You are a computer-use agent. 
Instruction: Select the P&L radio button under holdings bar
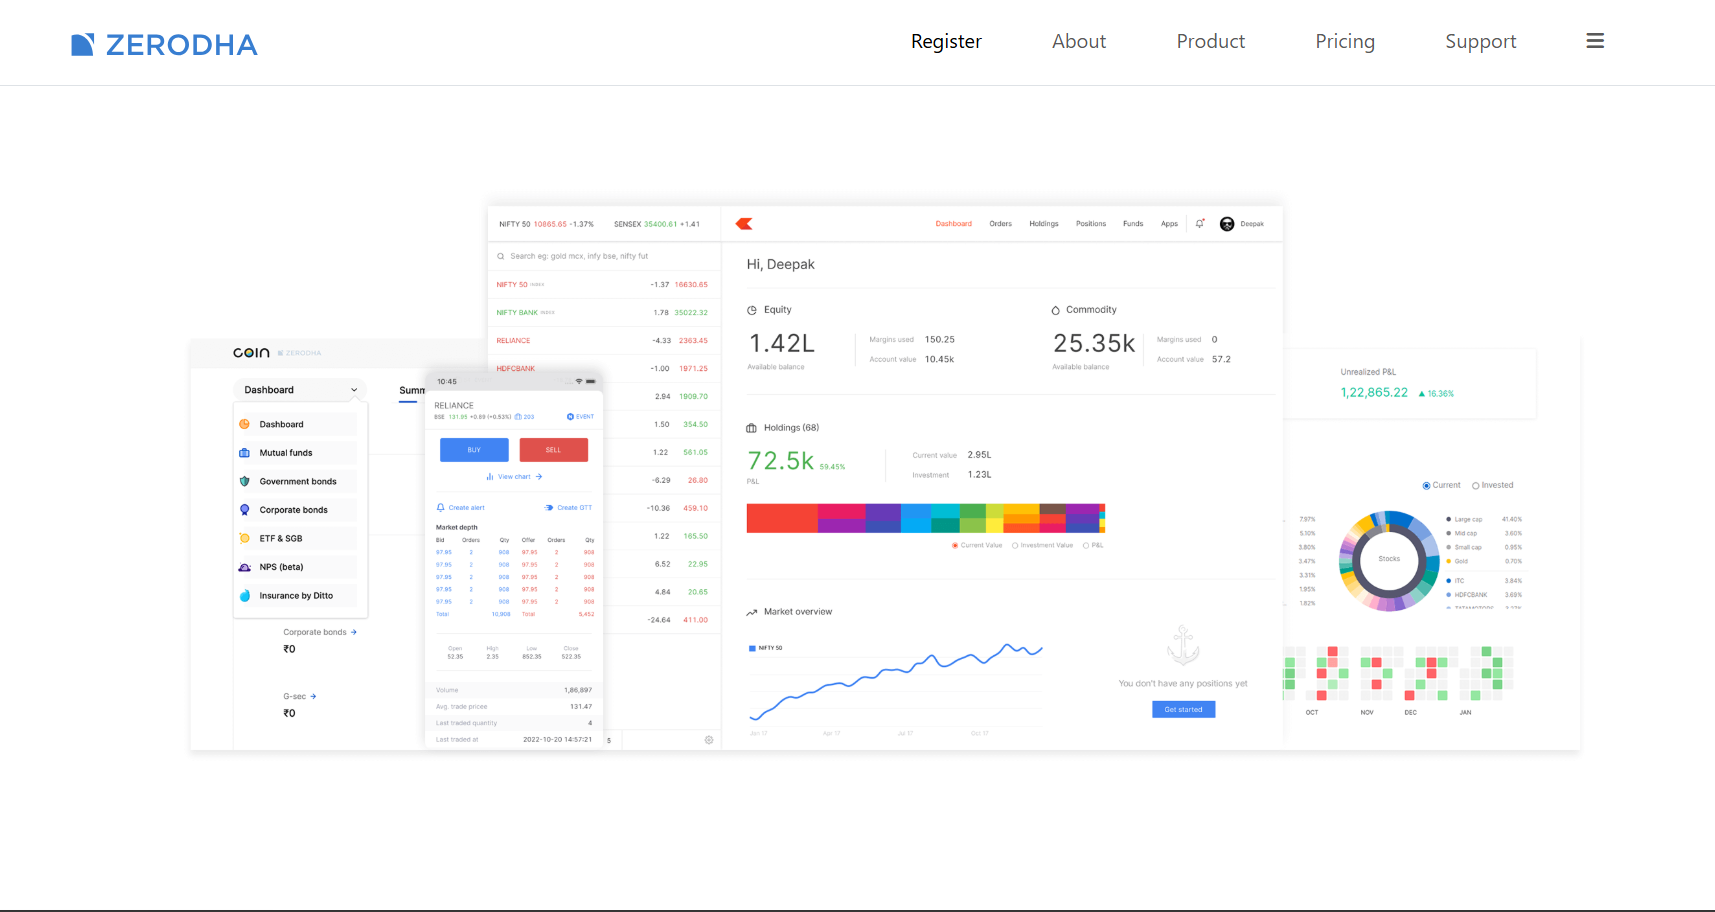point(1086,545)
